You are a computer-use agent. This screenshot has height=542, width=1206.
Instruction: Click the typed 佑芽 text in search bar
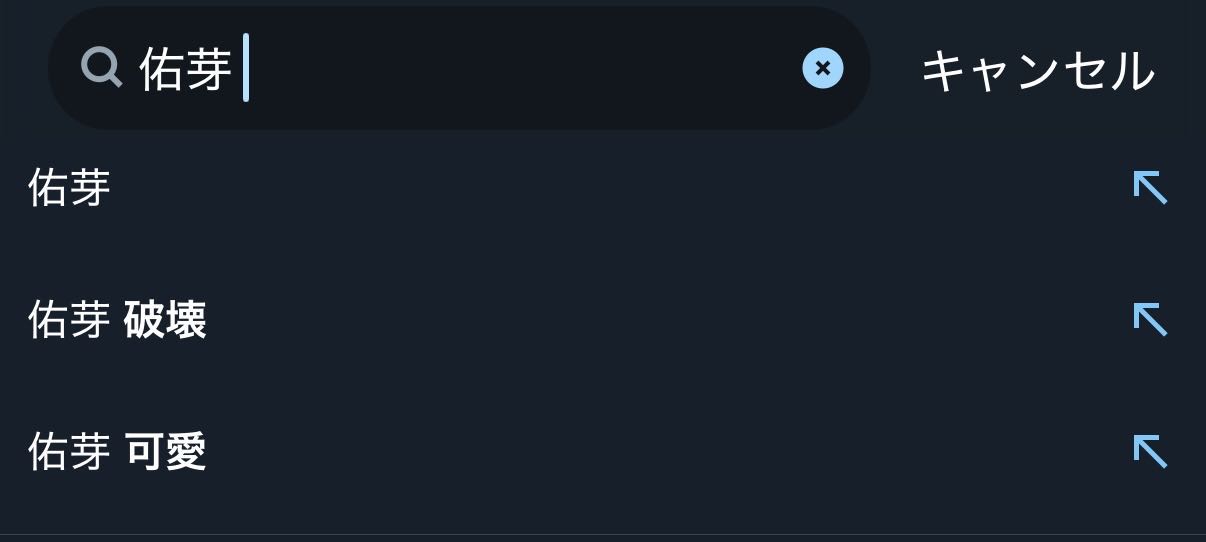pos(185,69)
